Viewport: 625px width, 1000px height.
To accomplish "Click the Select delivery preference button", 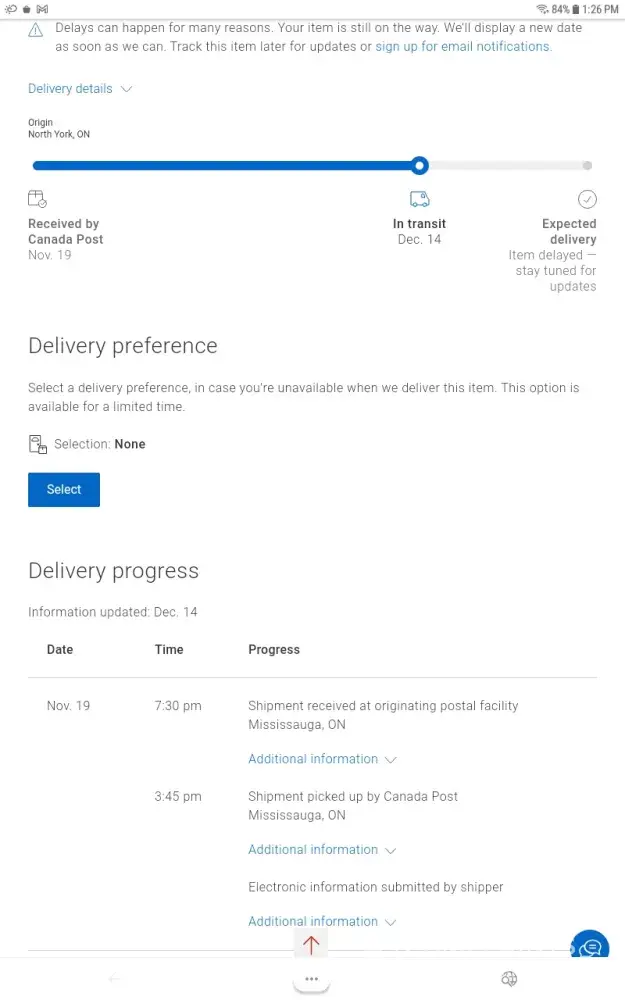I will tap(64, 490).
